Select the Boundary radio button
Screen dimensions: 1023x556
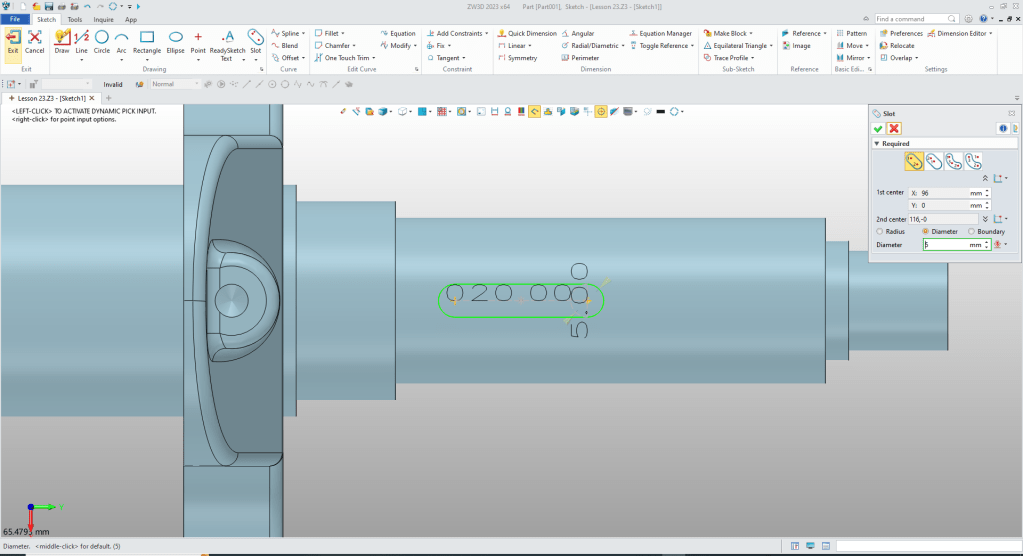pos(970,231)
